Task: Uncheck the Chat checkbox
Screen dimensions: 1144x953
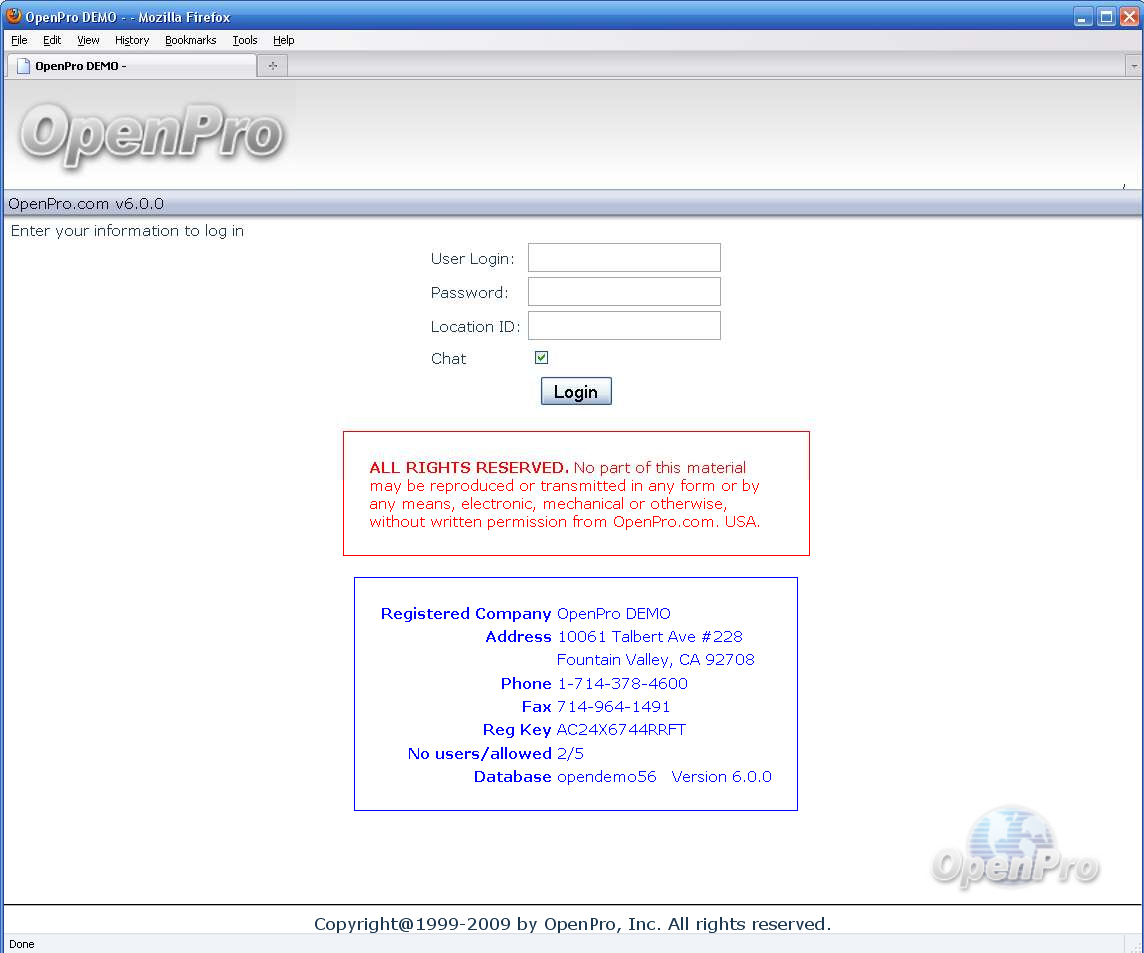Action: [542, 358]
